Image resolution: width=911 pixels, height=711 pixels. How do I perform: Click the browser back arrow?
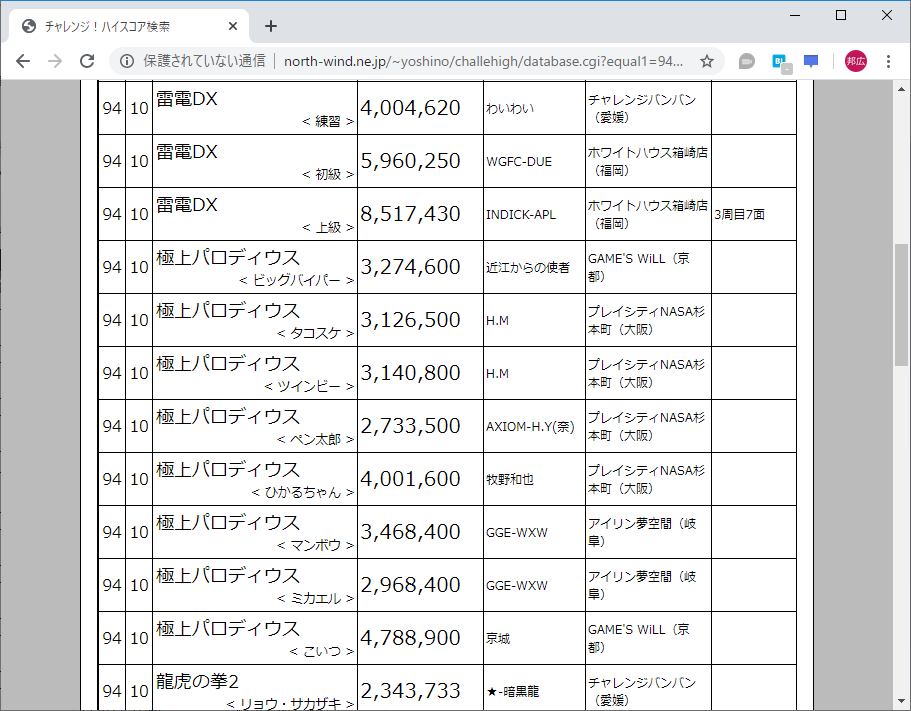(23, 60)
